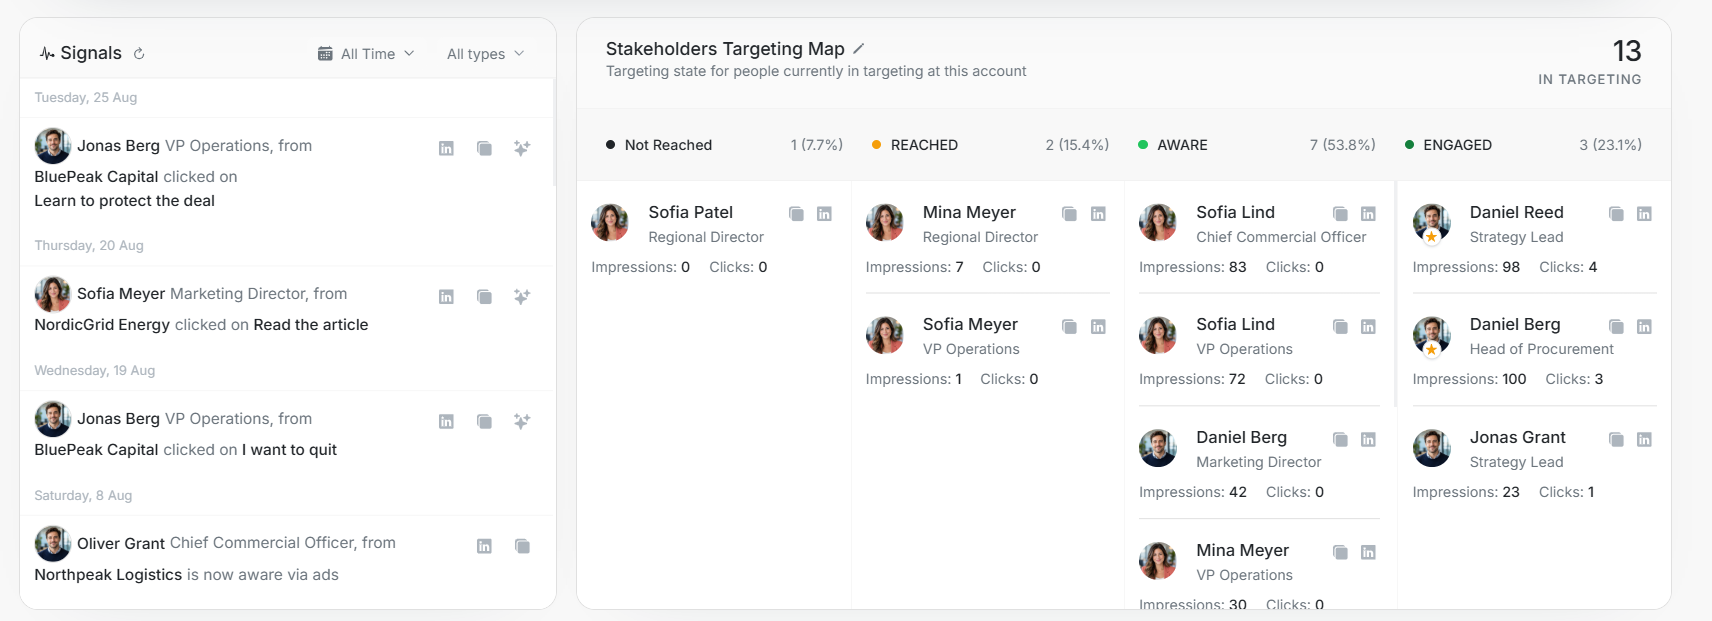
Task: Copy Sofia Lind VP Operations card
Action: coord(1340,327)
